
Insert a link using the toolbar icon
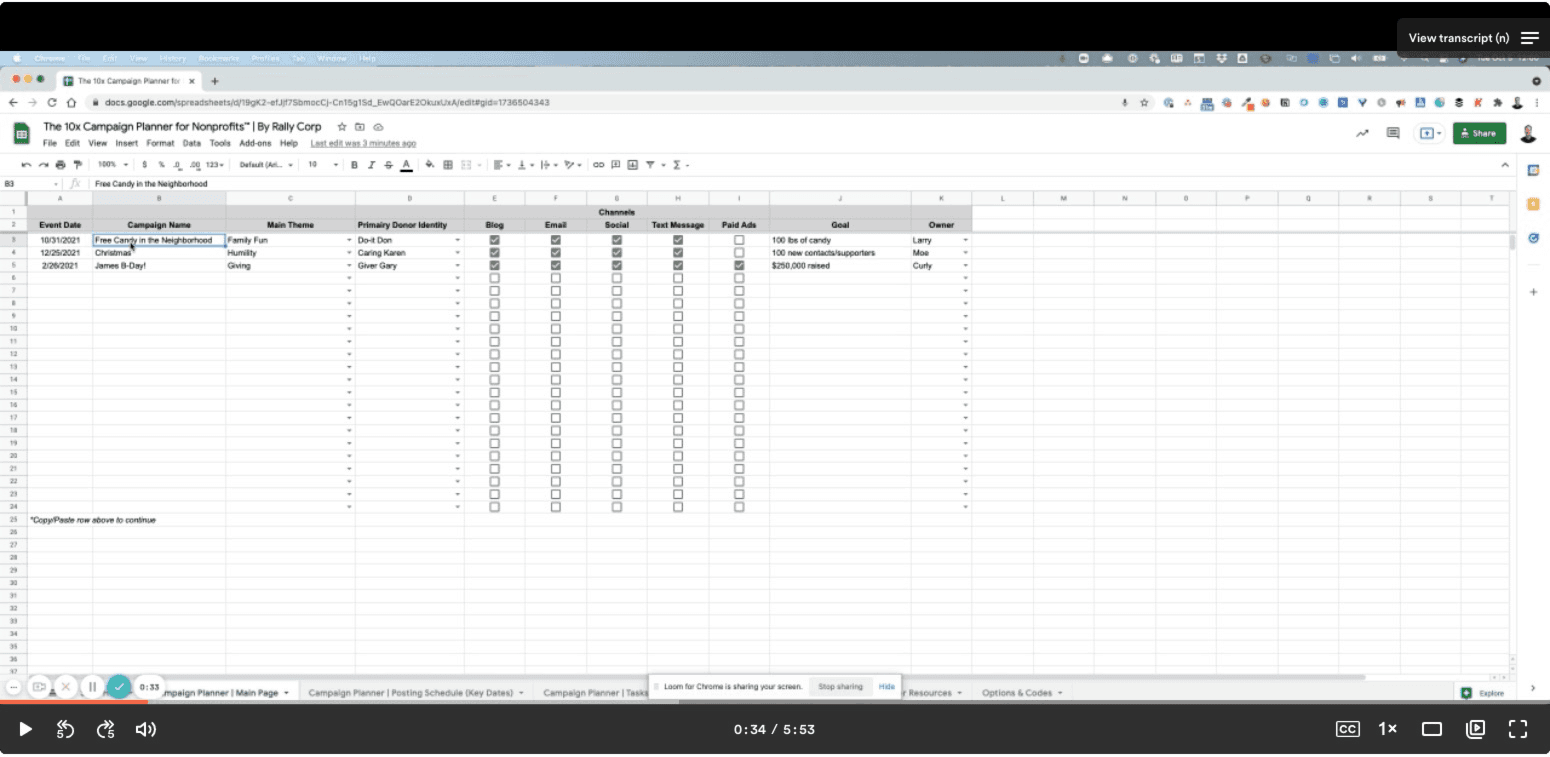pyautogui.click(x=598, y=165)
